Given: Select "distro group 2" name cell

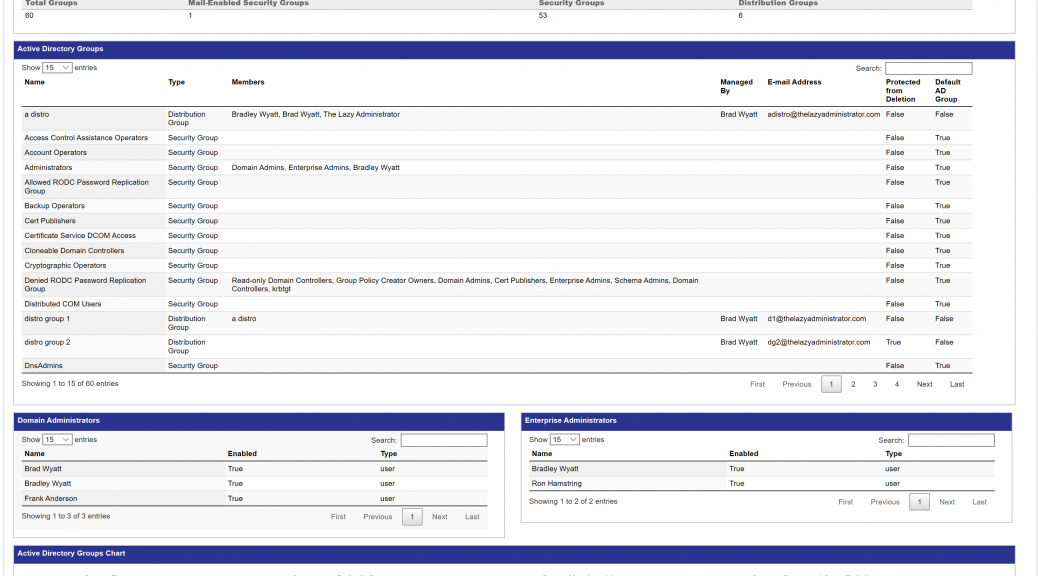Looking at the screenshot, I should click(93, 346).
